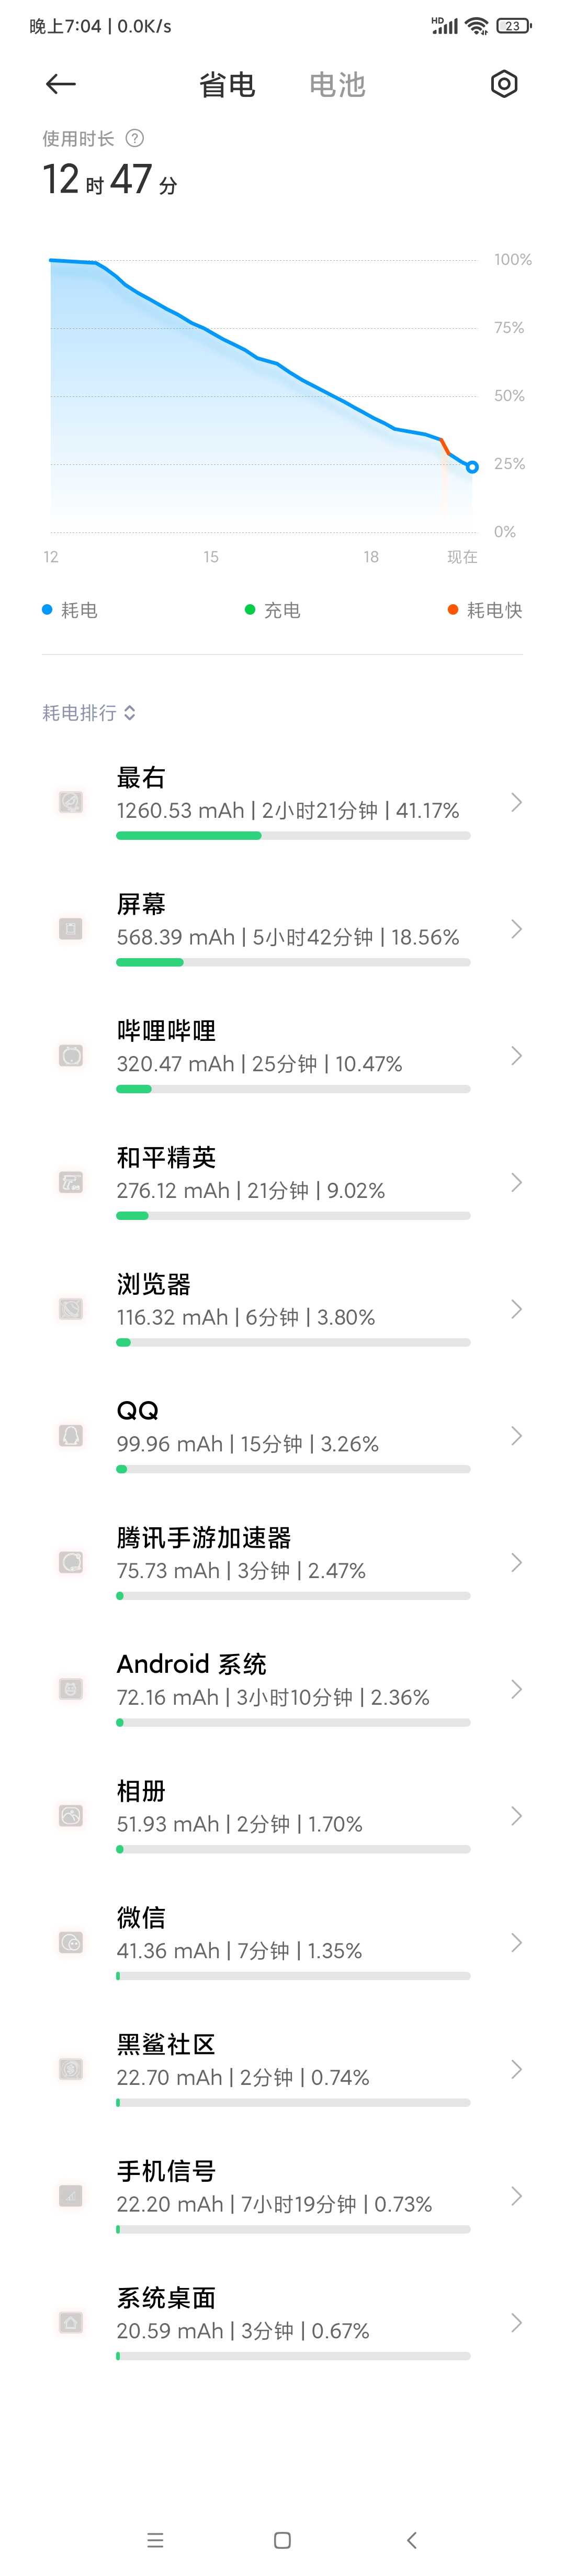This screenshot has height=2576, width=565.
Task: Expand 屏幕 details via chevron
Action: [x=516, y=929]
